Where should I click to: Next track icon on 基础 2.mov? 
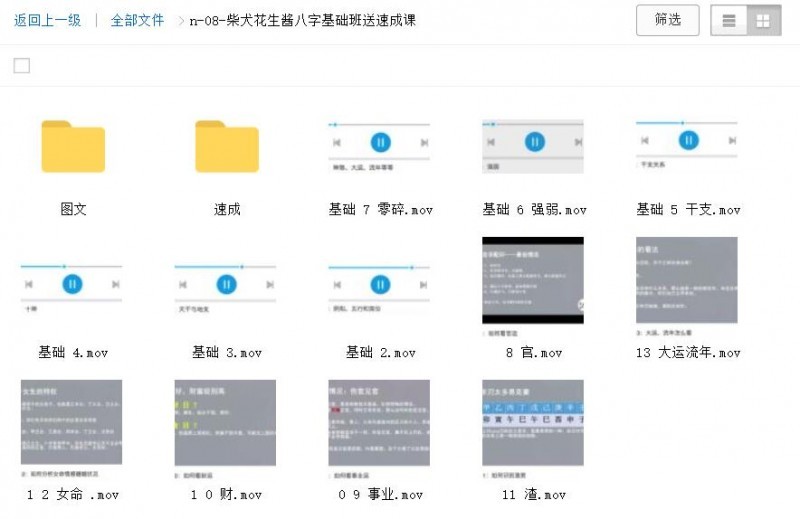pyautogui.click(x=423, y=285)
